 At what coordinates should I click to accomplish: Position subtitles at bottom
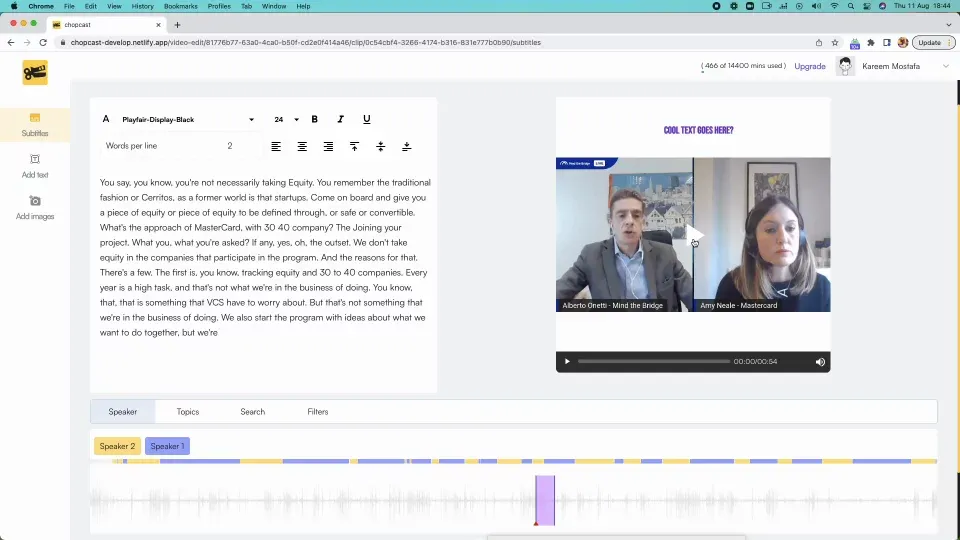pos(406,146)
